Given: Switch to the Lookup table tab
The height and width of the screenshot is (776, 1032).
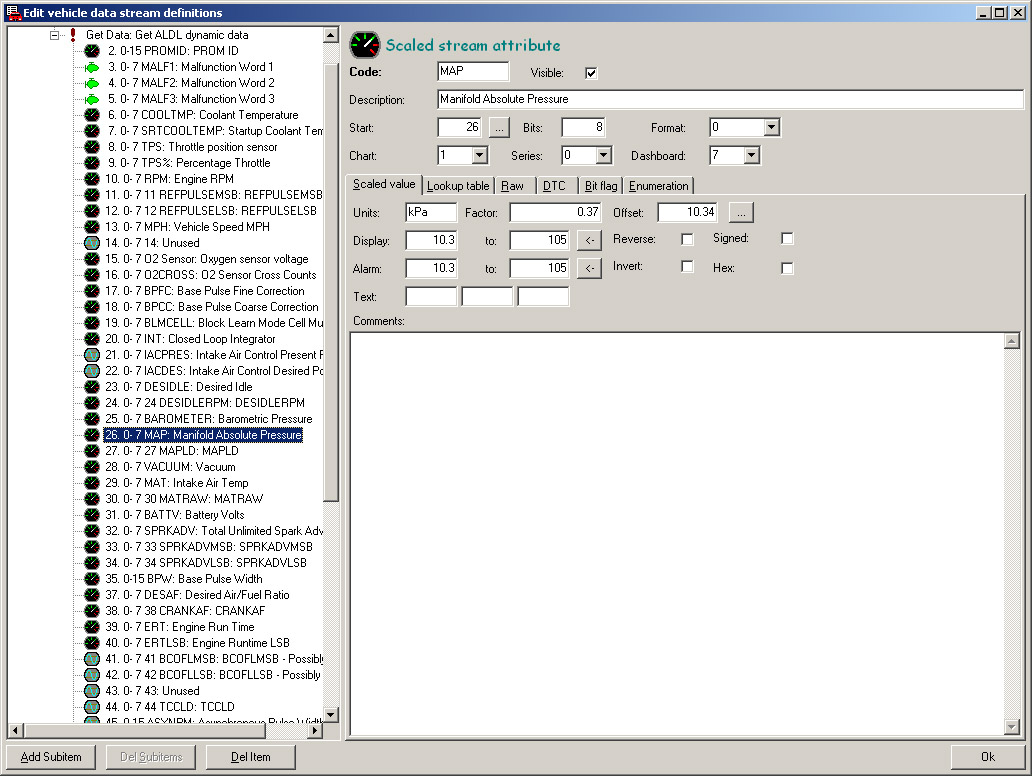Looking at the screenshot, I should pyautogui.click(x=458, y=186).
